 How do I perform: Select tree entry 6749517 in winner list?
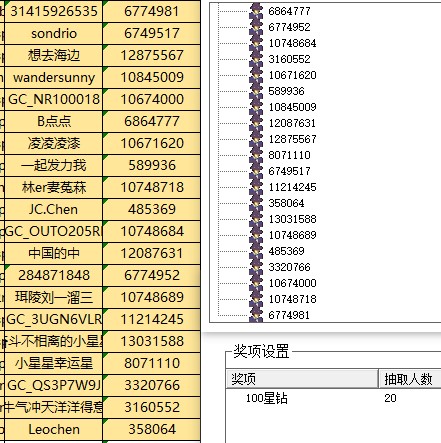point(289,171)
